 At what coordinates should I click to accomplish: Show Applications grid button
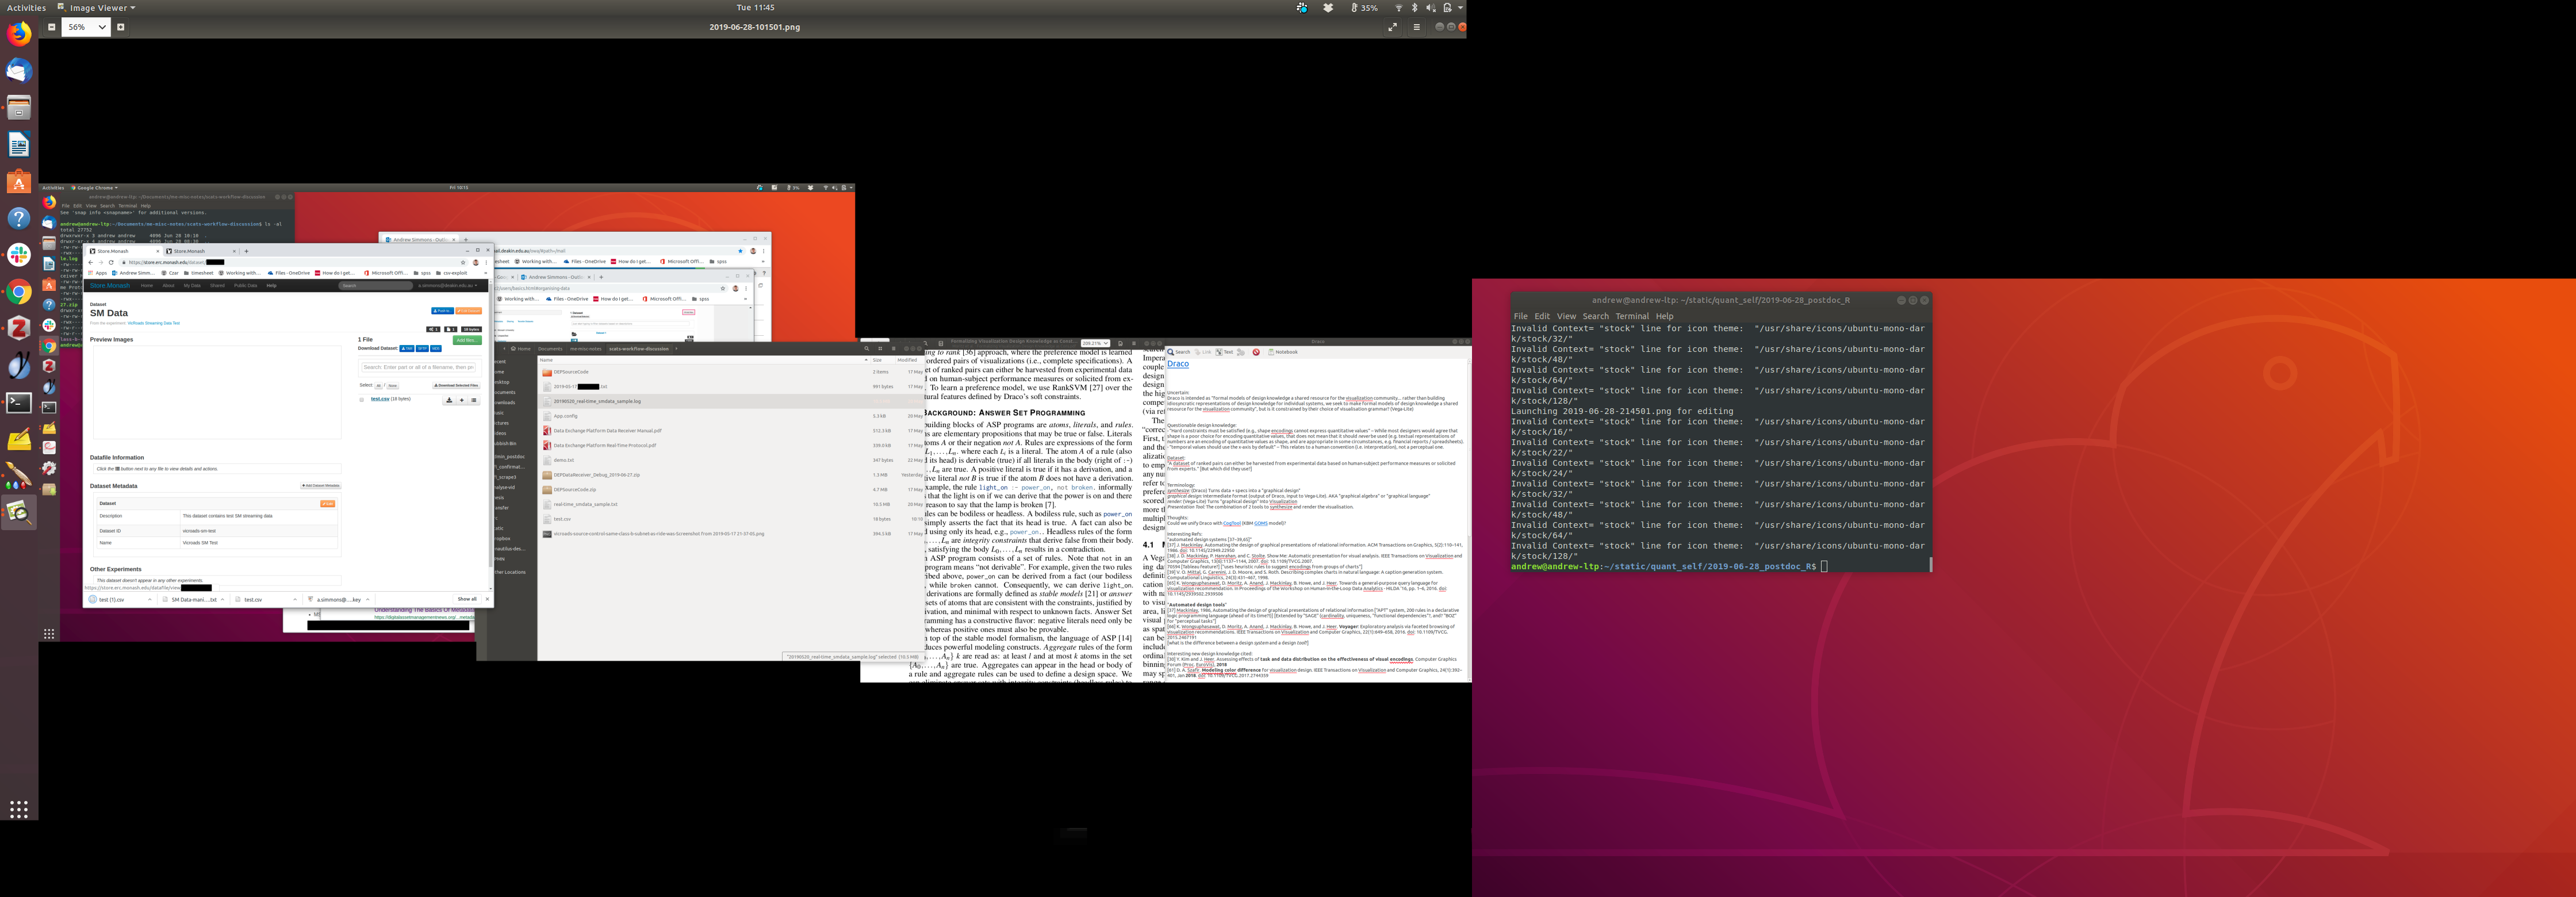[19, 809]
